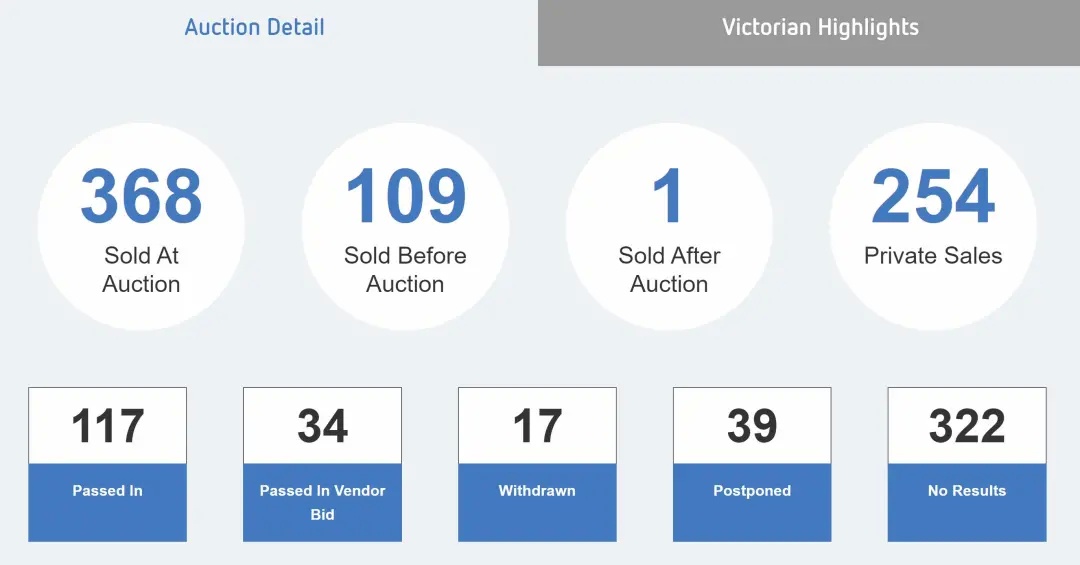Click the 1 Sold After Auction circle
Screen dimensions: 1080x565
(x=669, y=227)
